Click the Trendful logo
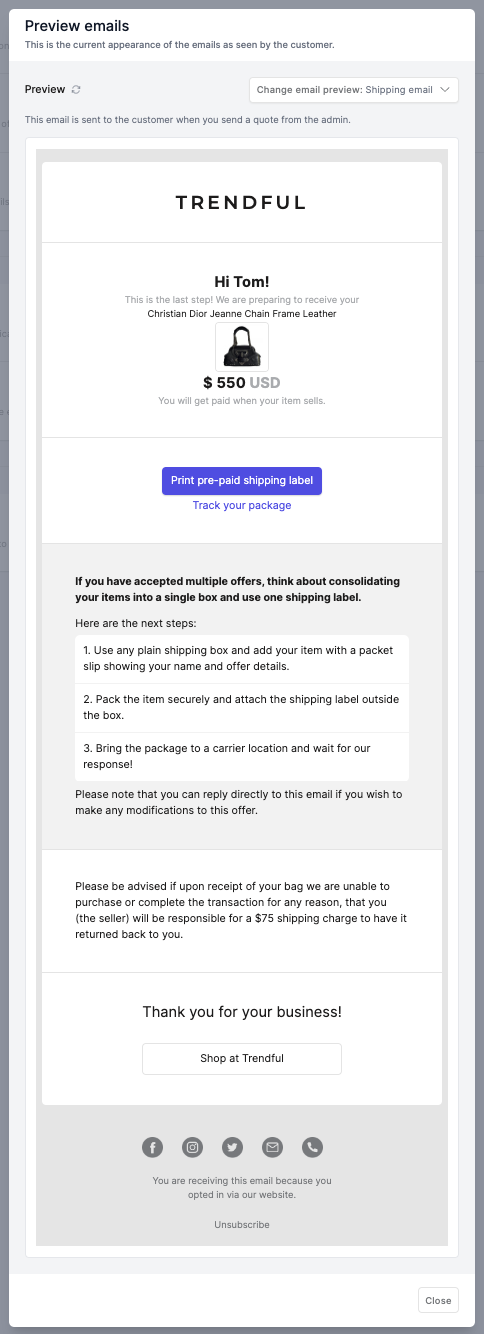The width and height of the screenshot is (484, 1334). pyautogui.click(x=241, y=202)
